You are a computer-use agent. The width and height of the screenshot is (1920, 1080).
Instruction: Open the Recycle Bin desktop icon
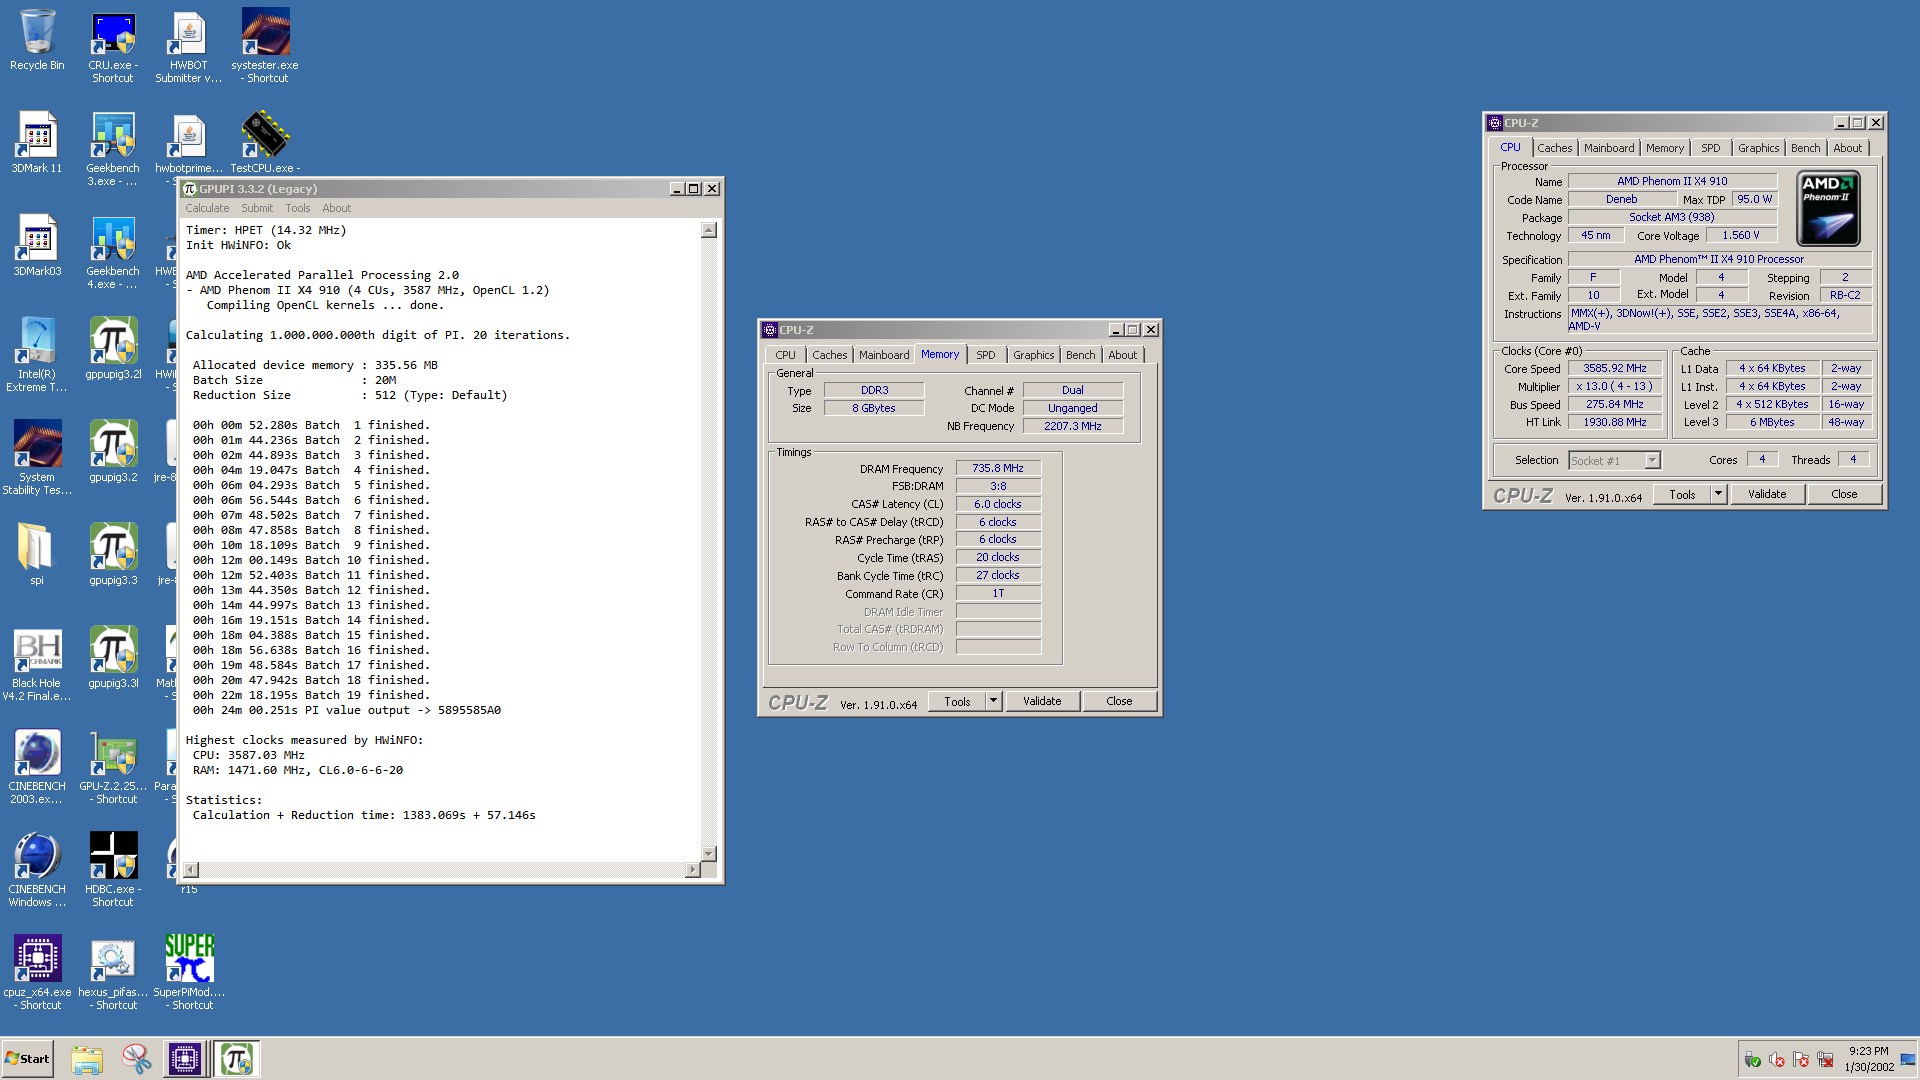37,40
